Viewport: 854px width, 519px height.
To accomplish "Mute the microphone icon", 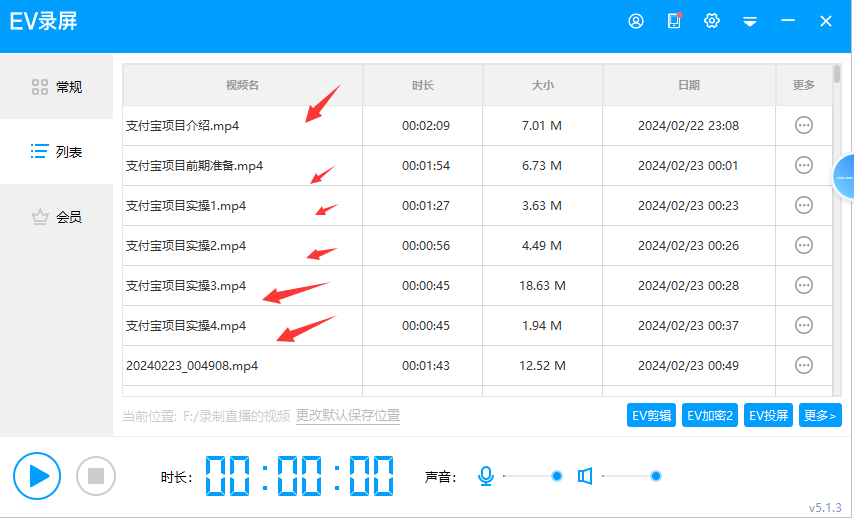I will point(486,476).
